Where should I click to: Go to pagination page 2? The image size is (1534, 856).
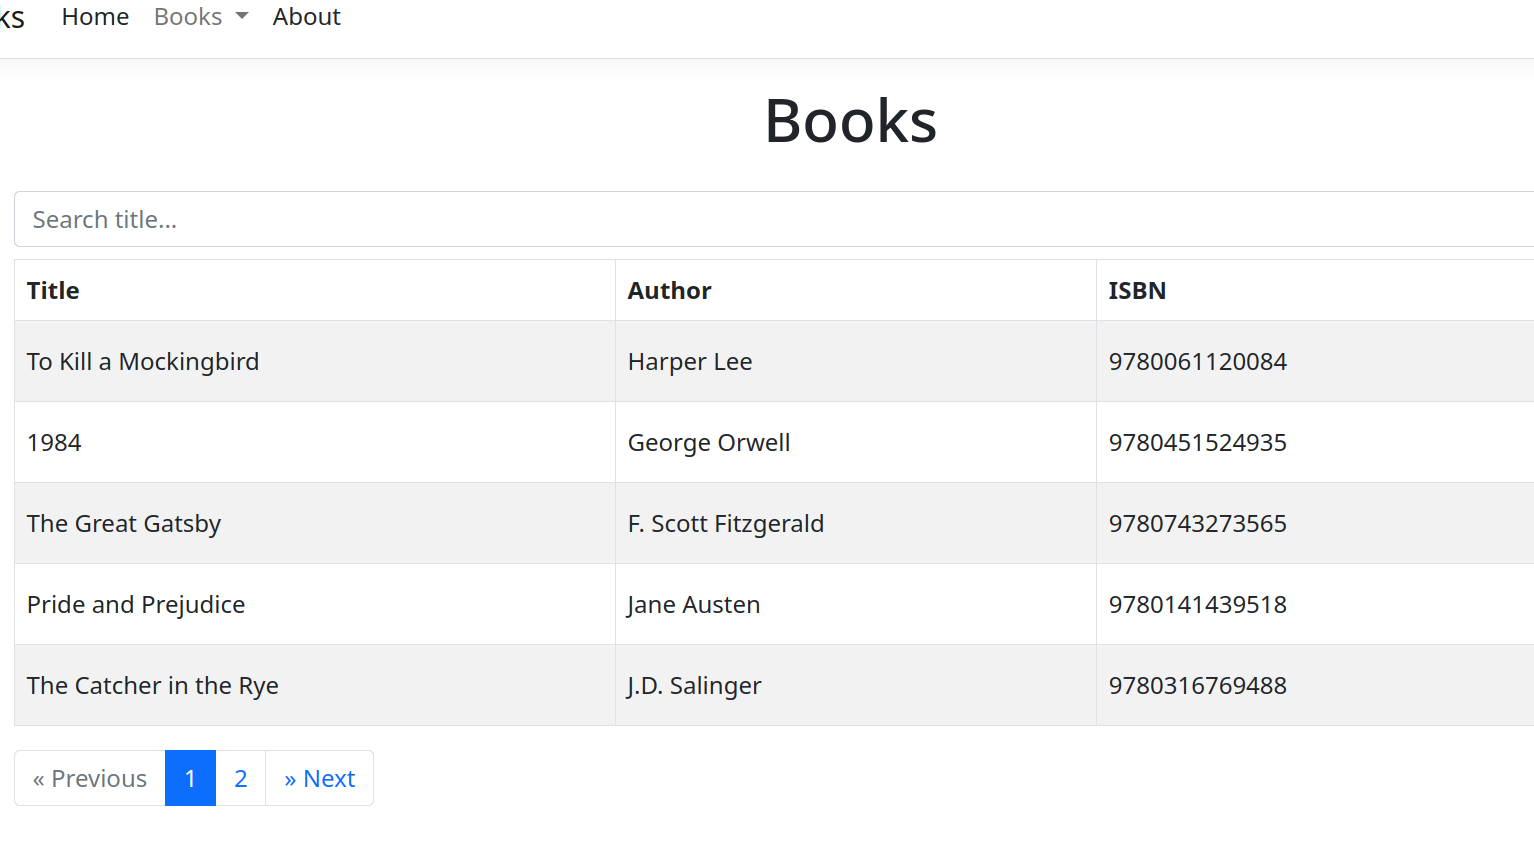(x=240, y=778)
